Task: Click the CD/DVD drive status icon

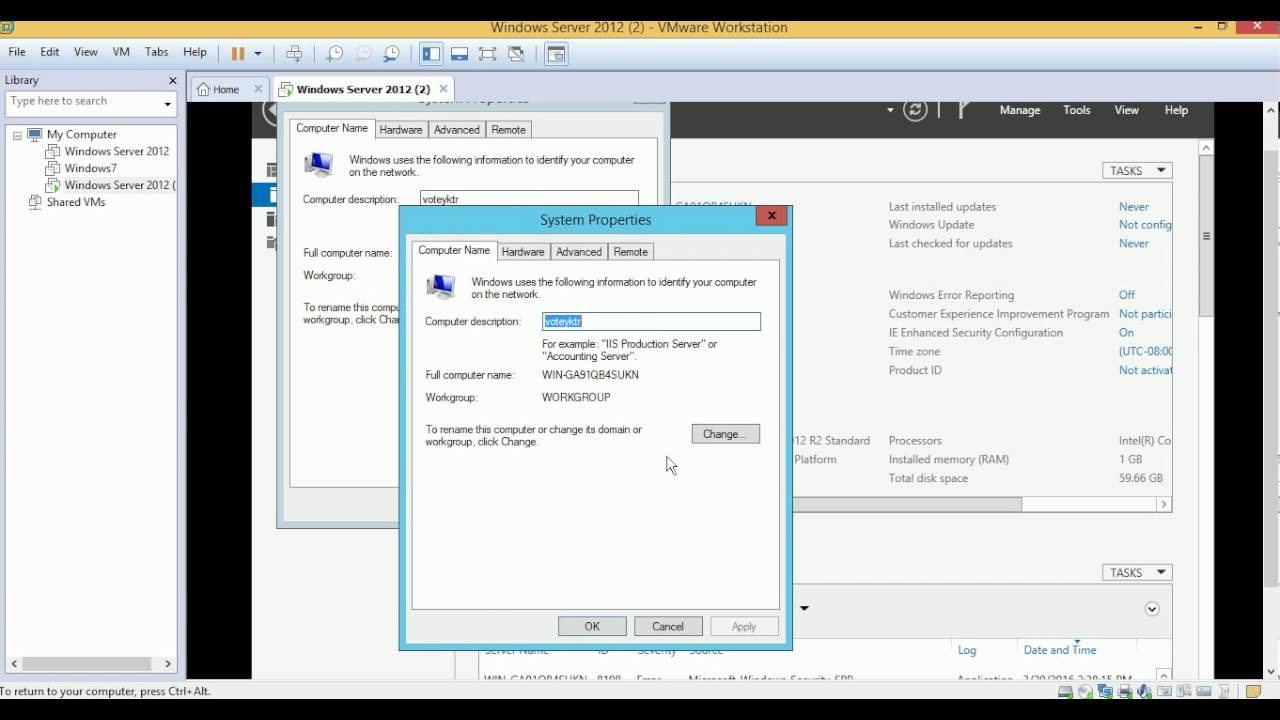Action: pos(1086,691)
